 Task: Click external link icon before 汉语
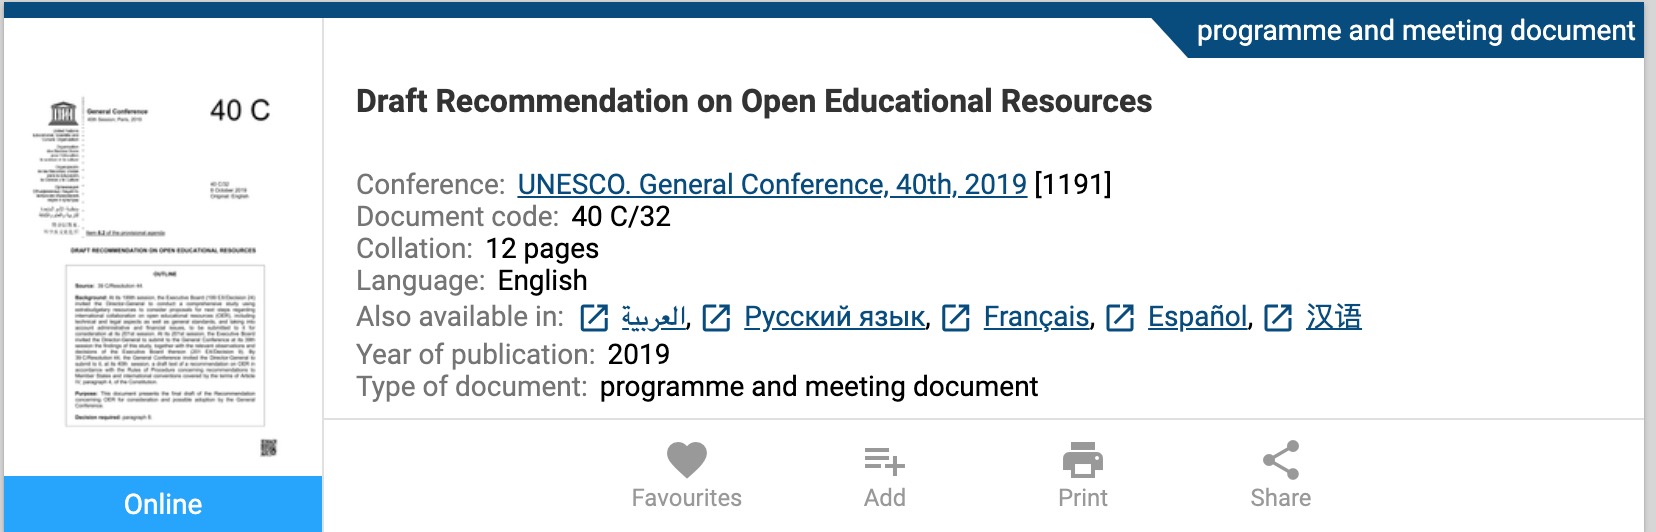pos(1278,318)
